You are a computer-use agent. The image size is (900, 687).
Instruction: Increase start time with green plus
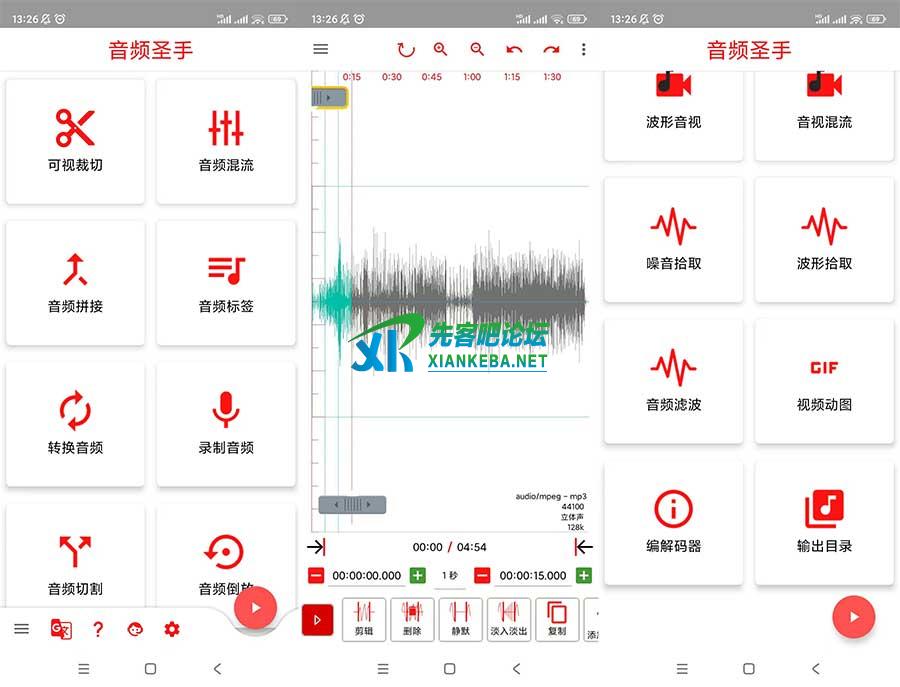pyautogui.click(x=417, y=576)
